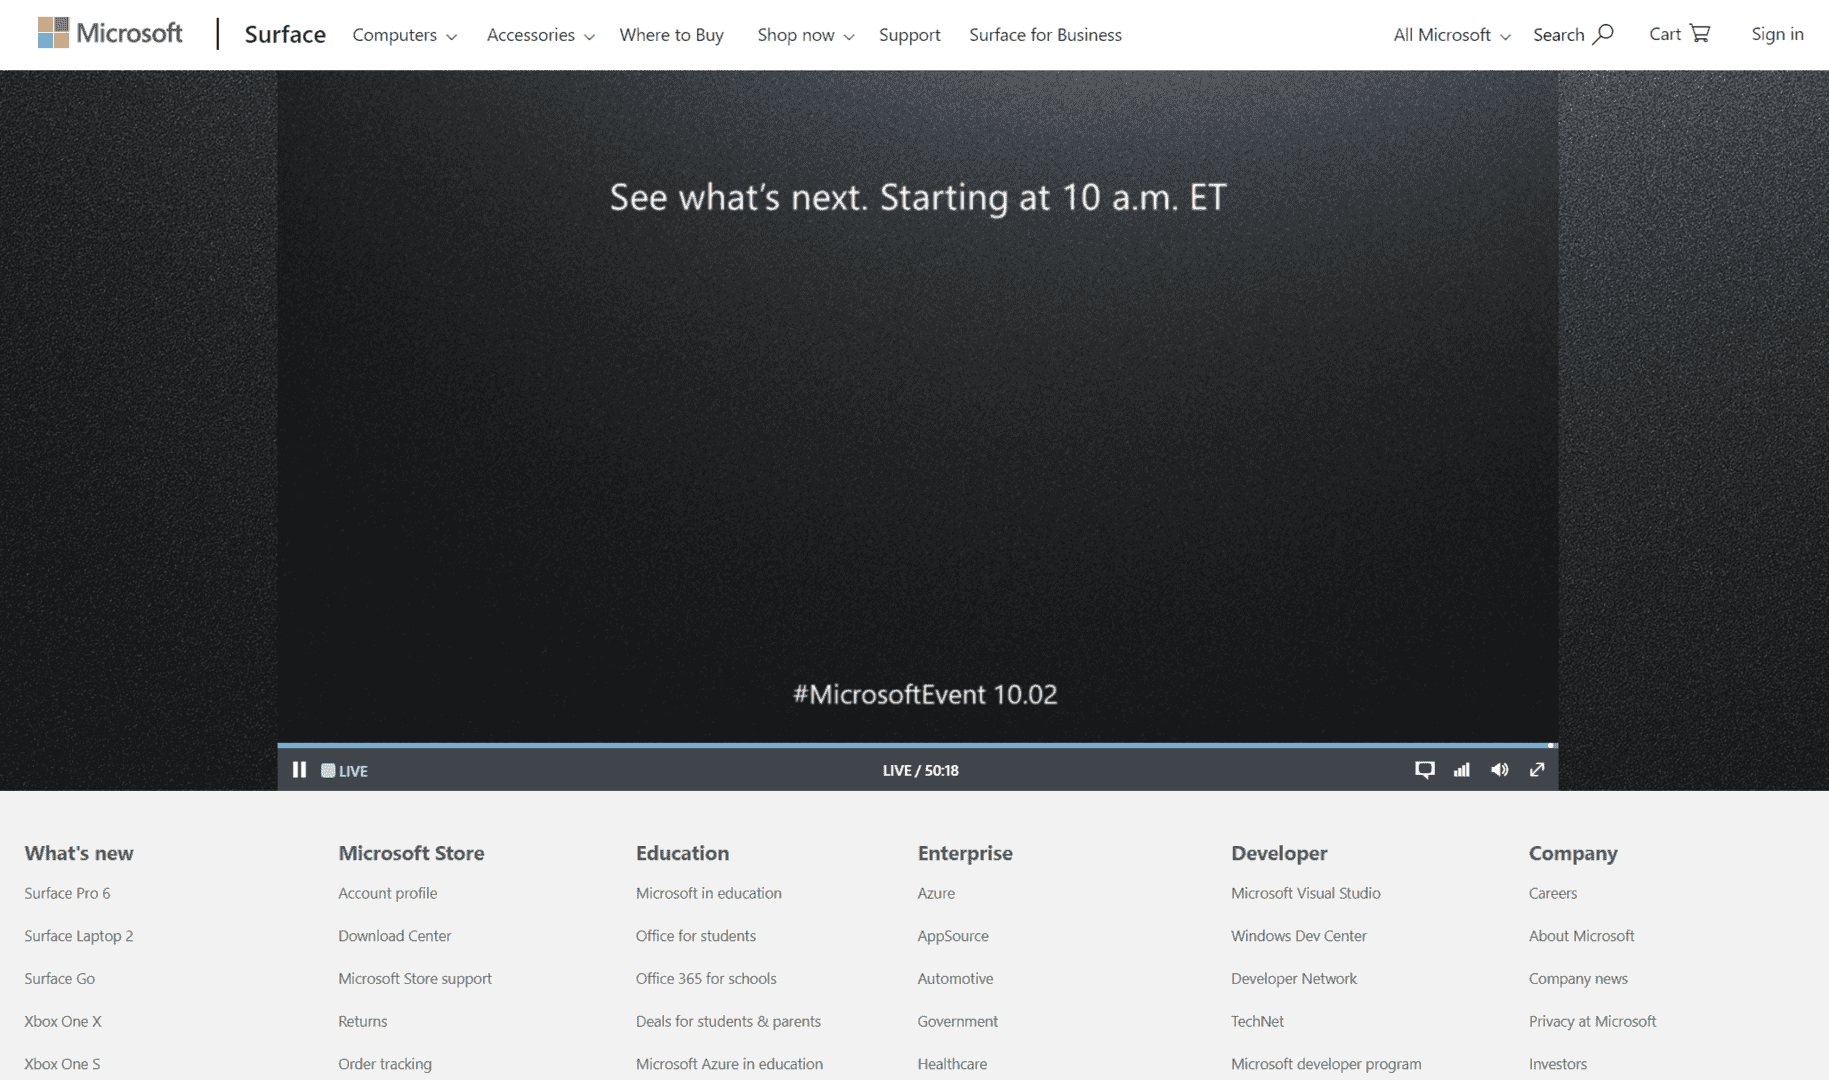Viewport: 1829px width, 1080px height.
Task: Expand the Computers dropdown menu
Action: click(404, 35)
